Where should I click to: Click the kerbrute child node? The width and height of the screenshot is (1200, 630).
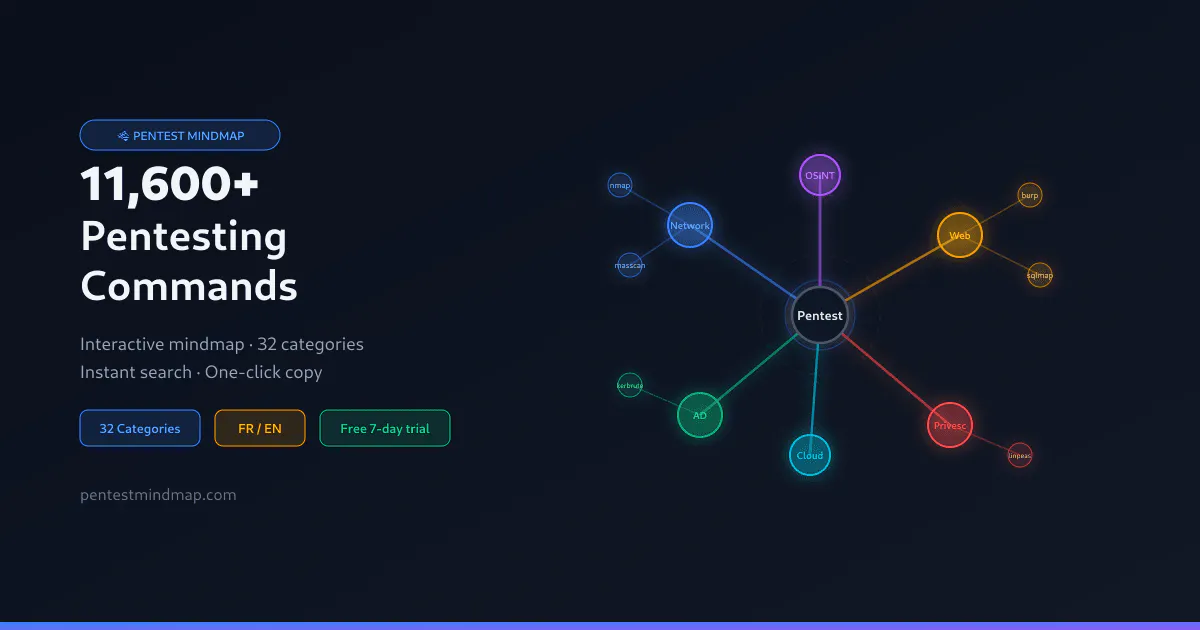tap(630, 385)
